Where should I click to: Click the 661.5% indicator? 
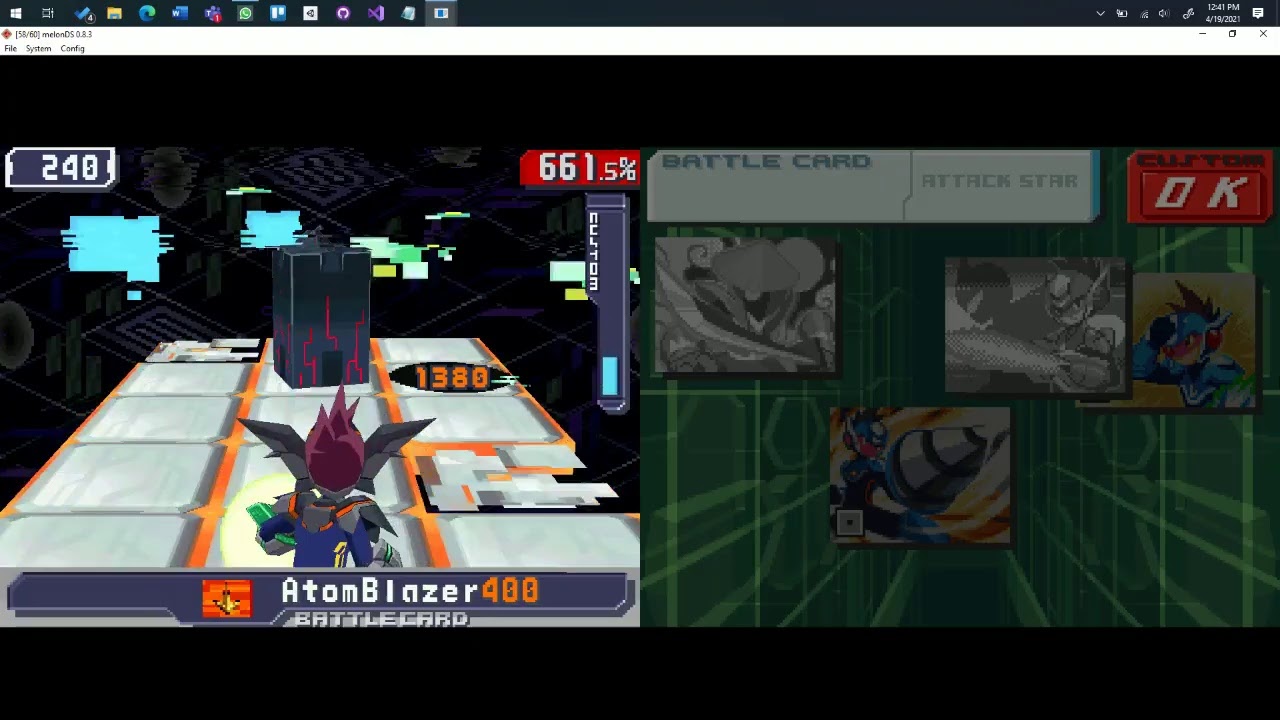tap(579, 168)
